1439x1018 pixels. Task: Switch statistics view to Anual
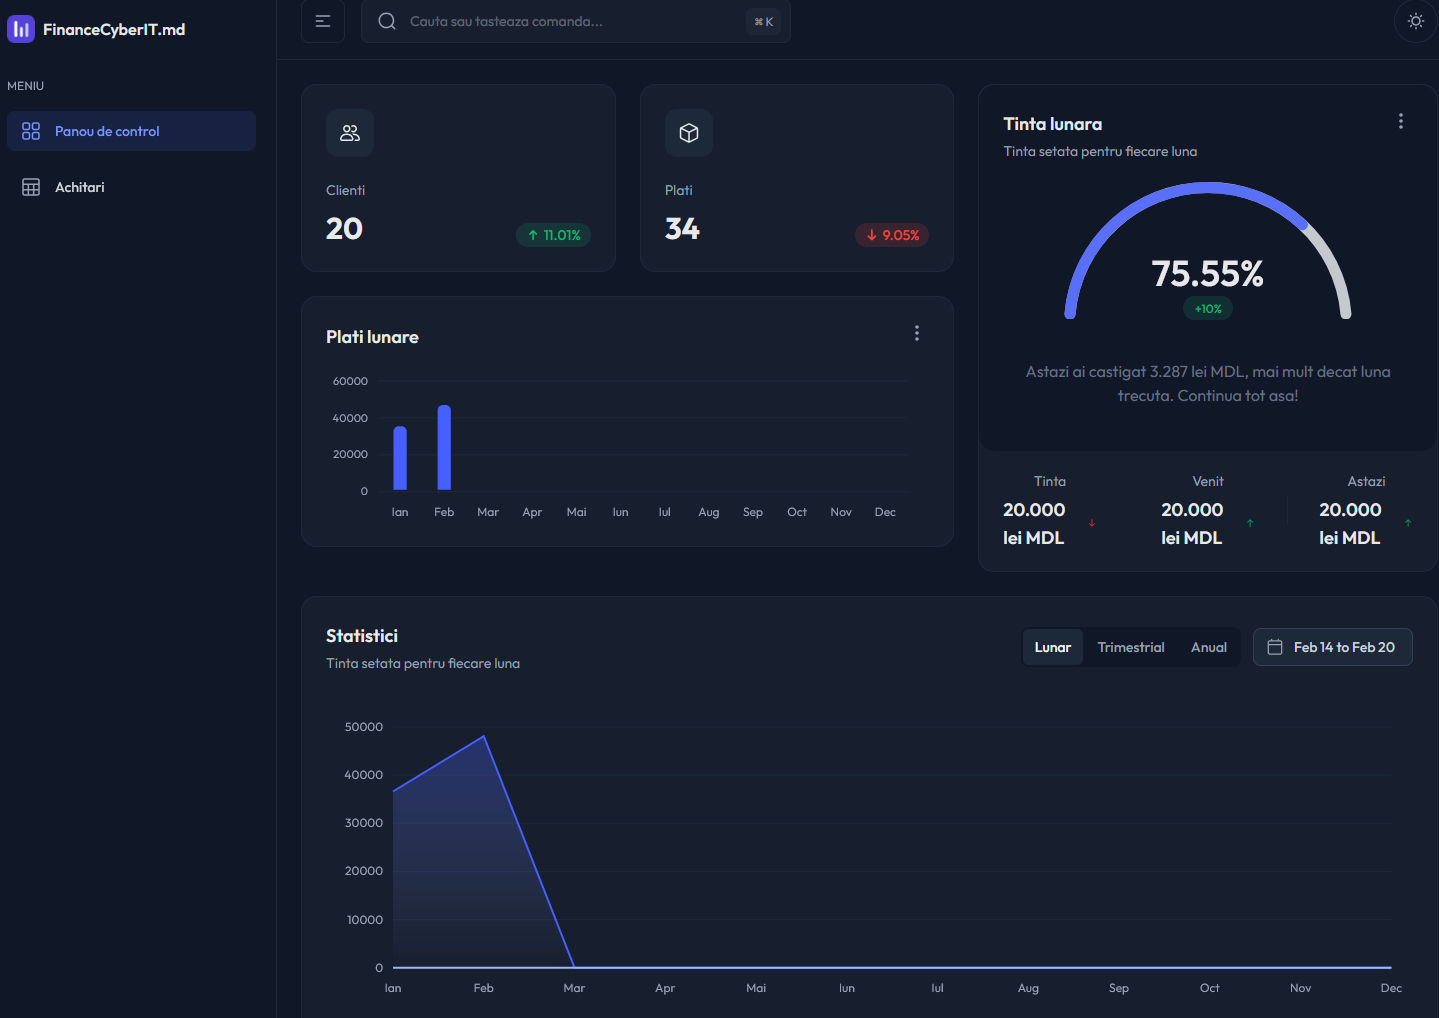coord(1208,646)
